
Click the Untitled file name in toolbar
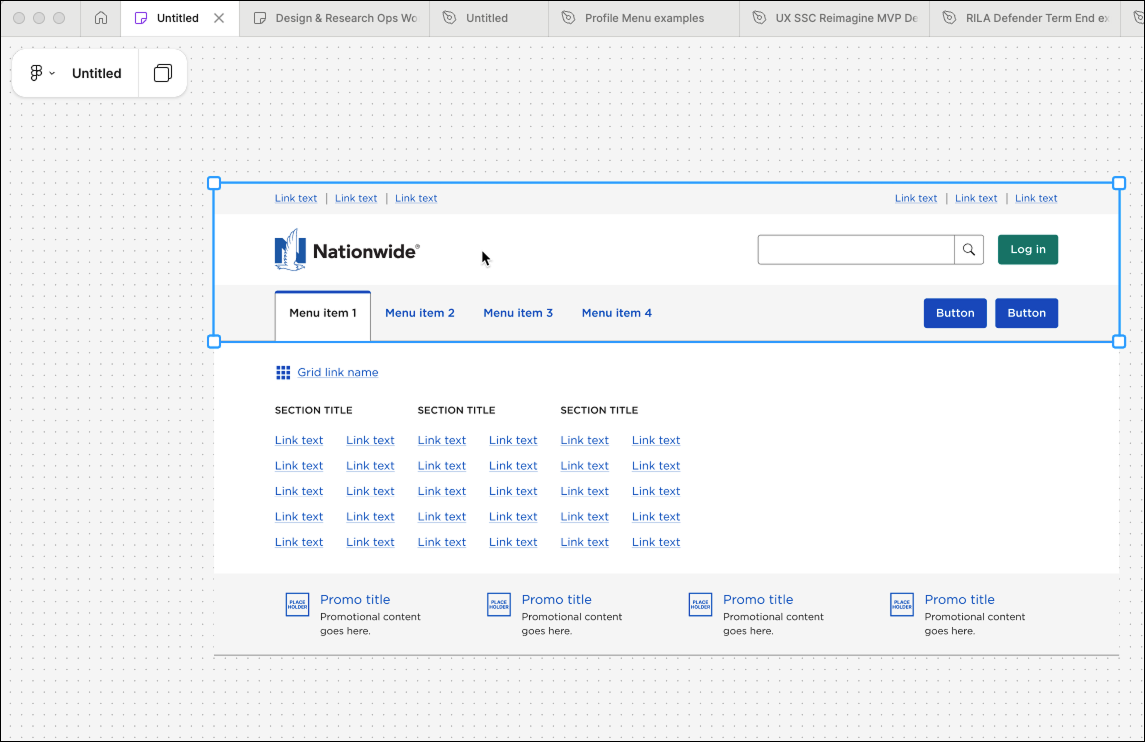[96, 73]
